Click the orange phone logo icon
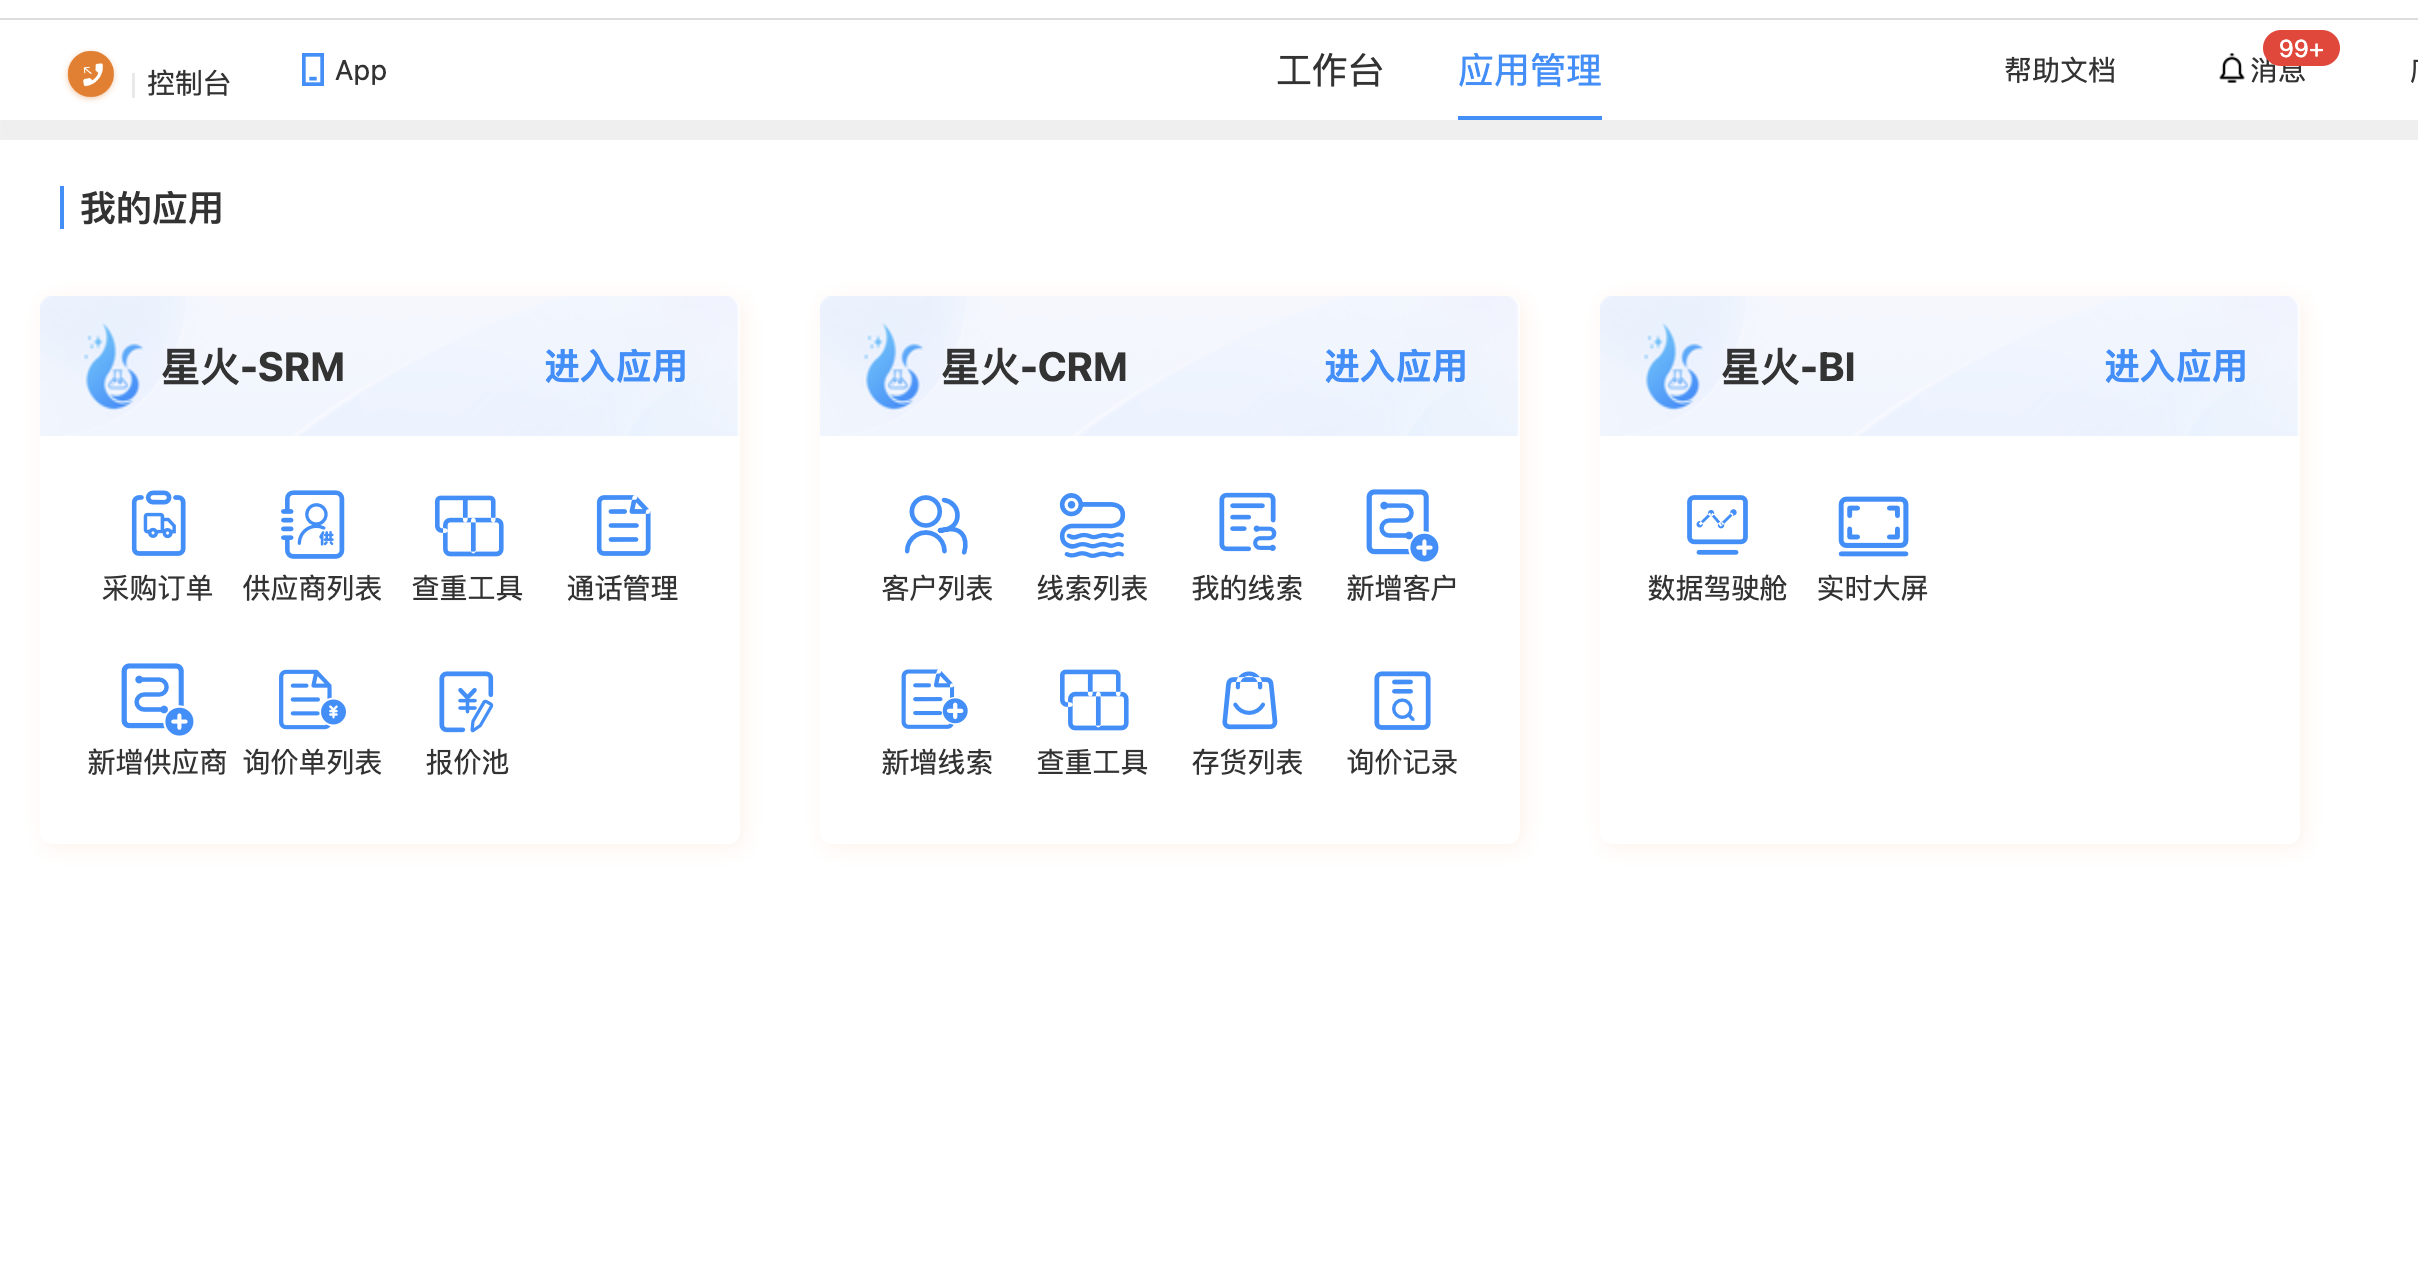Screen dimensions: 2418x1274 90,74
